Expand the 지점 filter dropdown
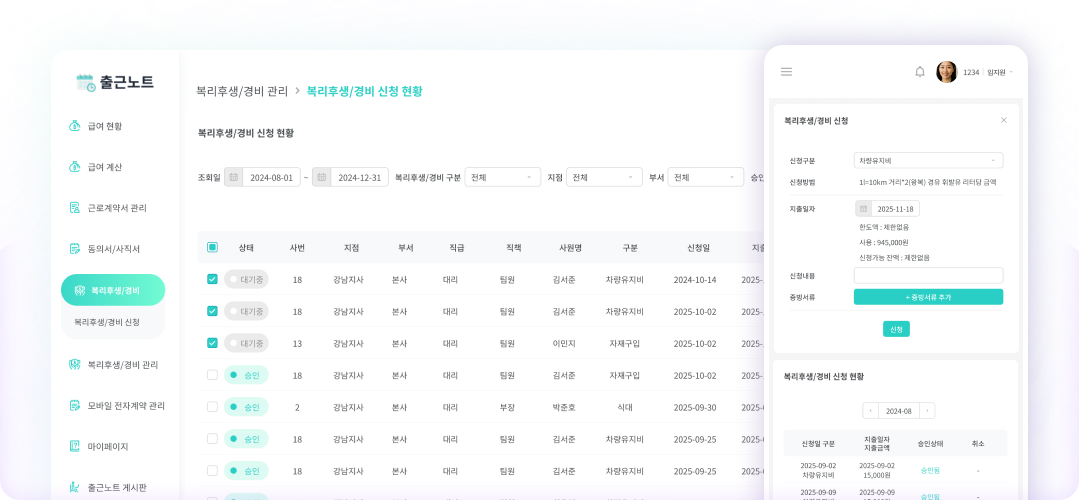 pos(604,177)
